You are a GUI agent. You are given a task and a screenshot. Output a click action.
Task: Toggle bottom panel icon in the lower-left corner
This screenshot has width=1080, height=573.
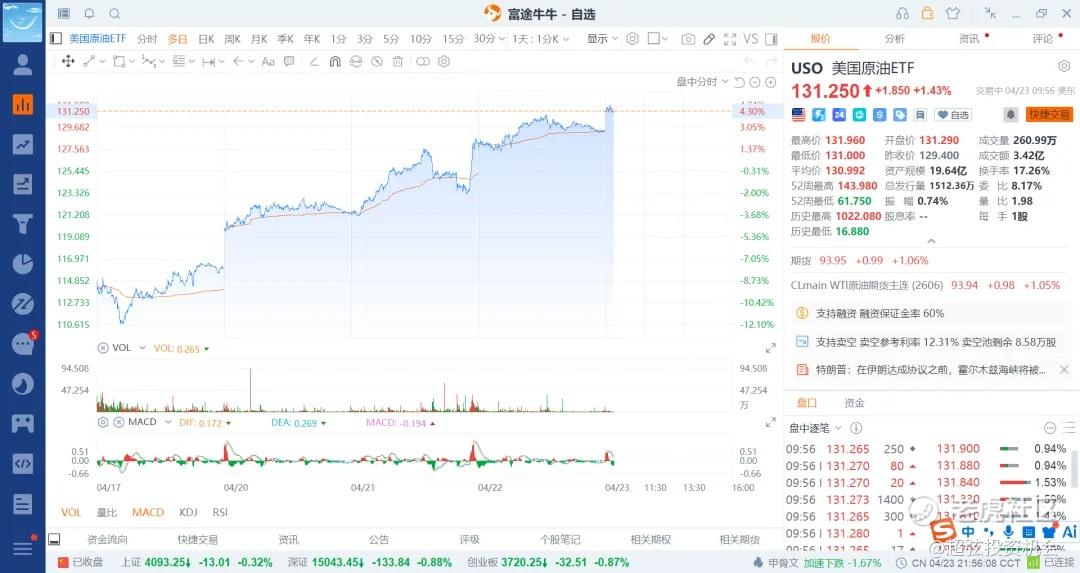(55, 539)
